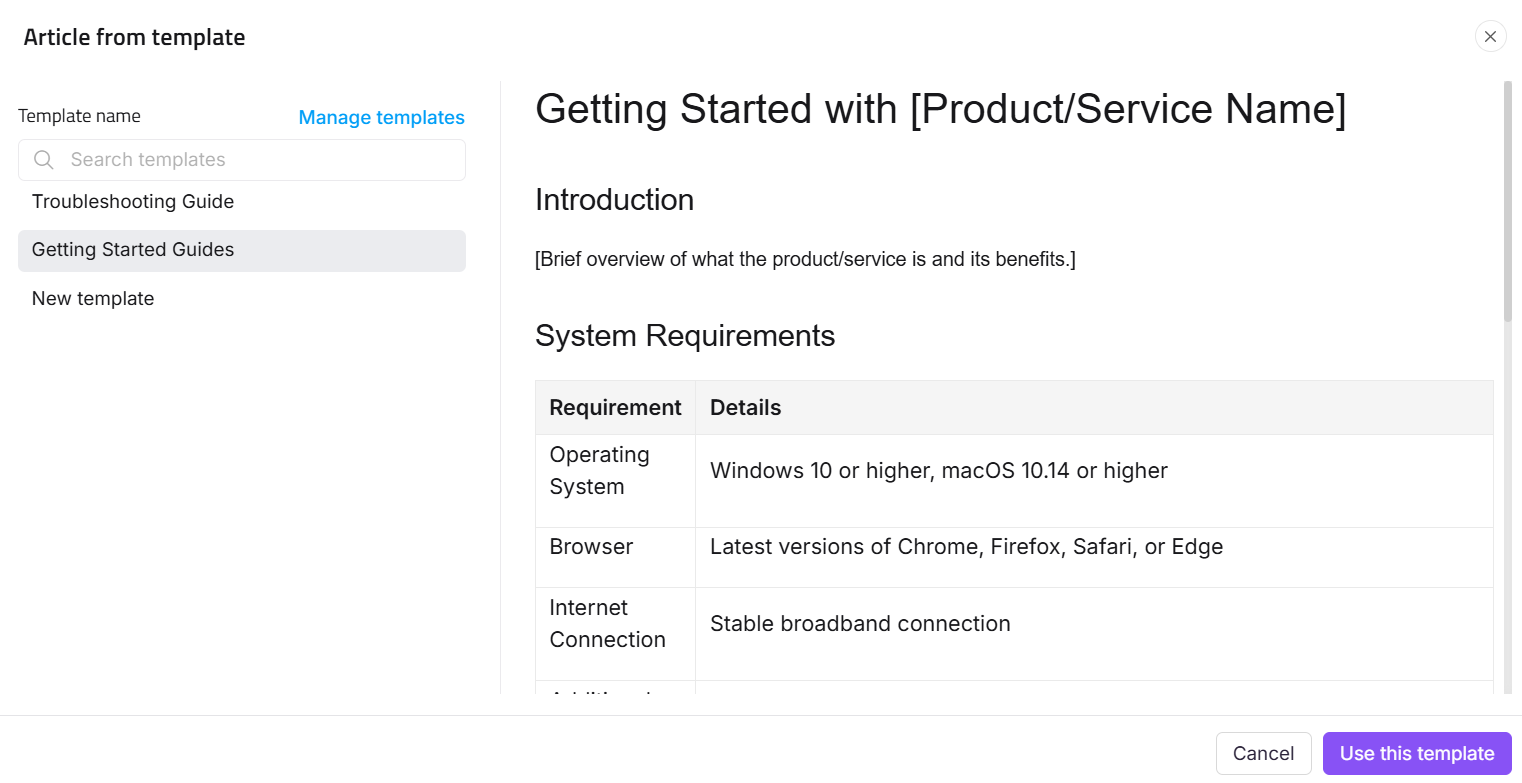This screenshot has height=783, width=1522.
Task: Open the Manage templates panel
Action: coord(381,117)
